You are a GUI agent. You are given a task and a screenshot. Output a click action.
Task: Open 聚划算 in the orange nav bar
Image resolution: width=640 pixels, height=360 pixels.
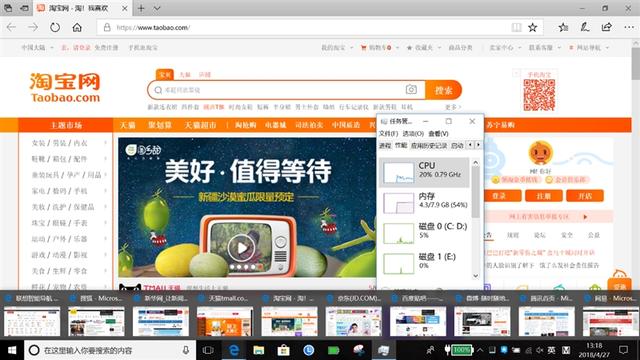pos(160,125)
